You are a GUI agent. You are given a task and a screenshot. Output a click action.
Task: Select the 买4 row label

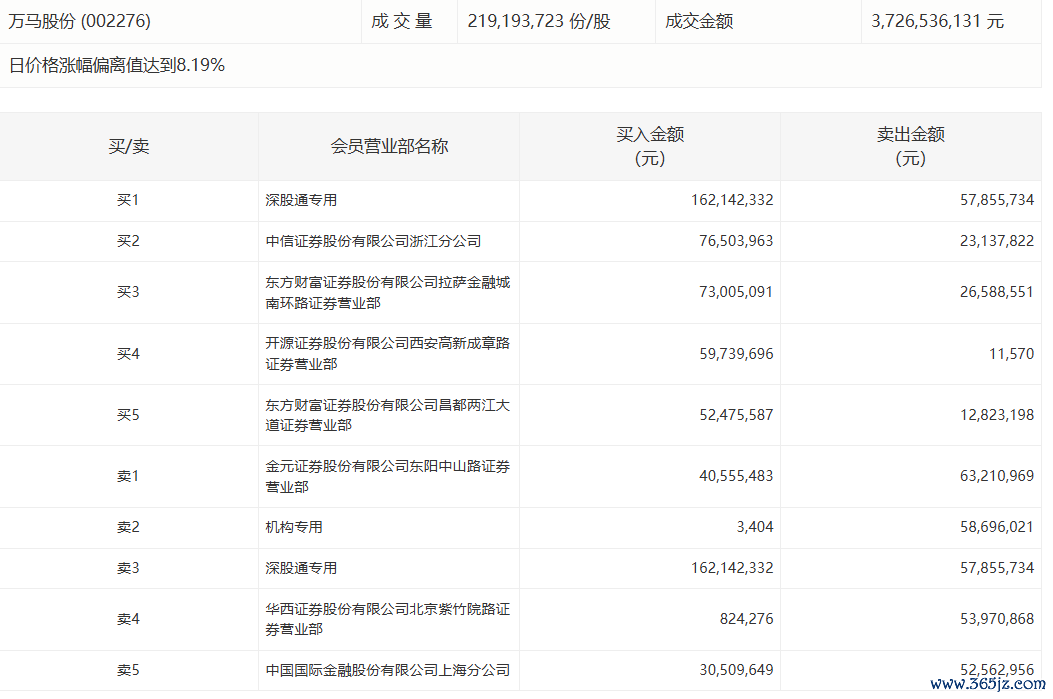[x=128, y=354]
